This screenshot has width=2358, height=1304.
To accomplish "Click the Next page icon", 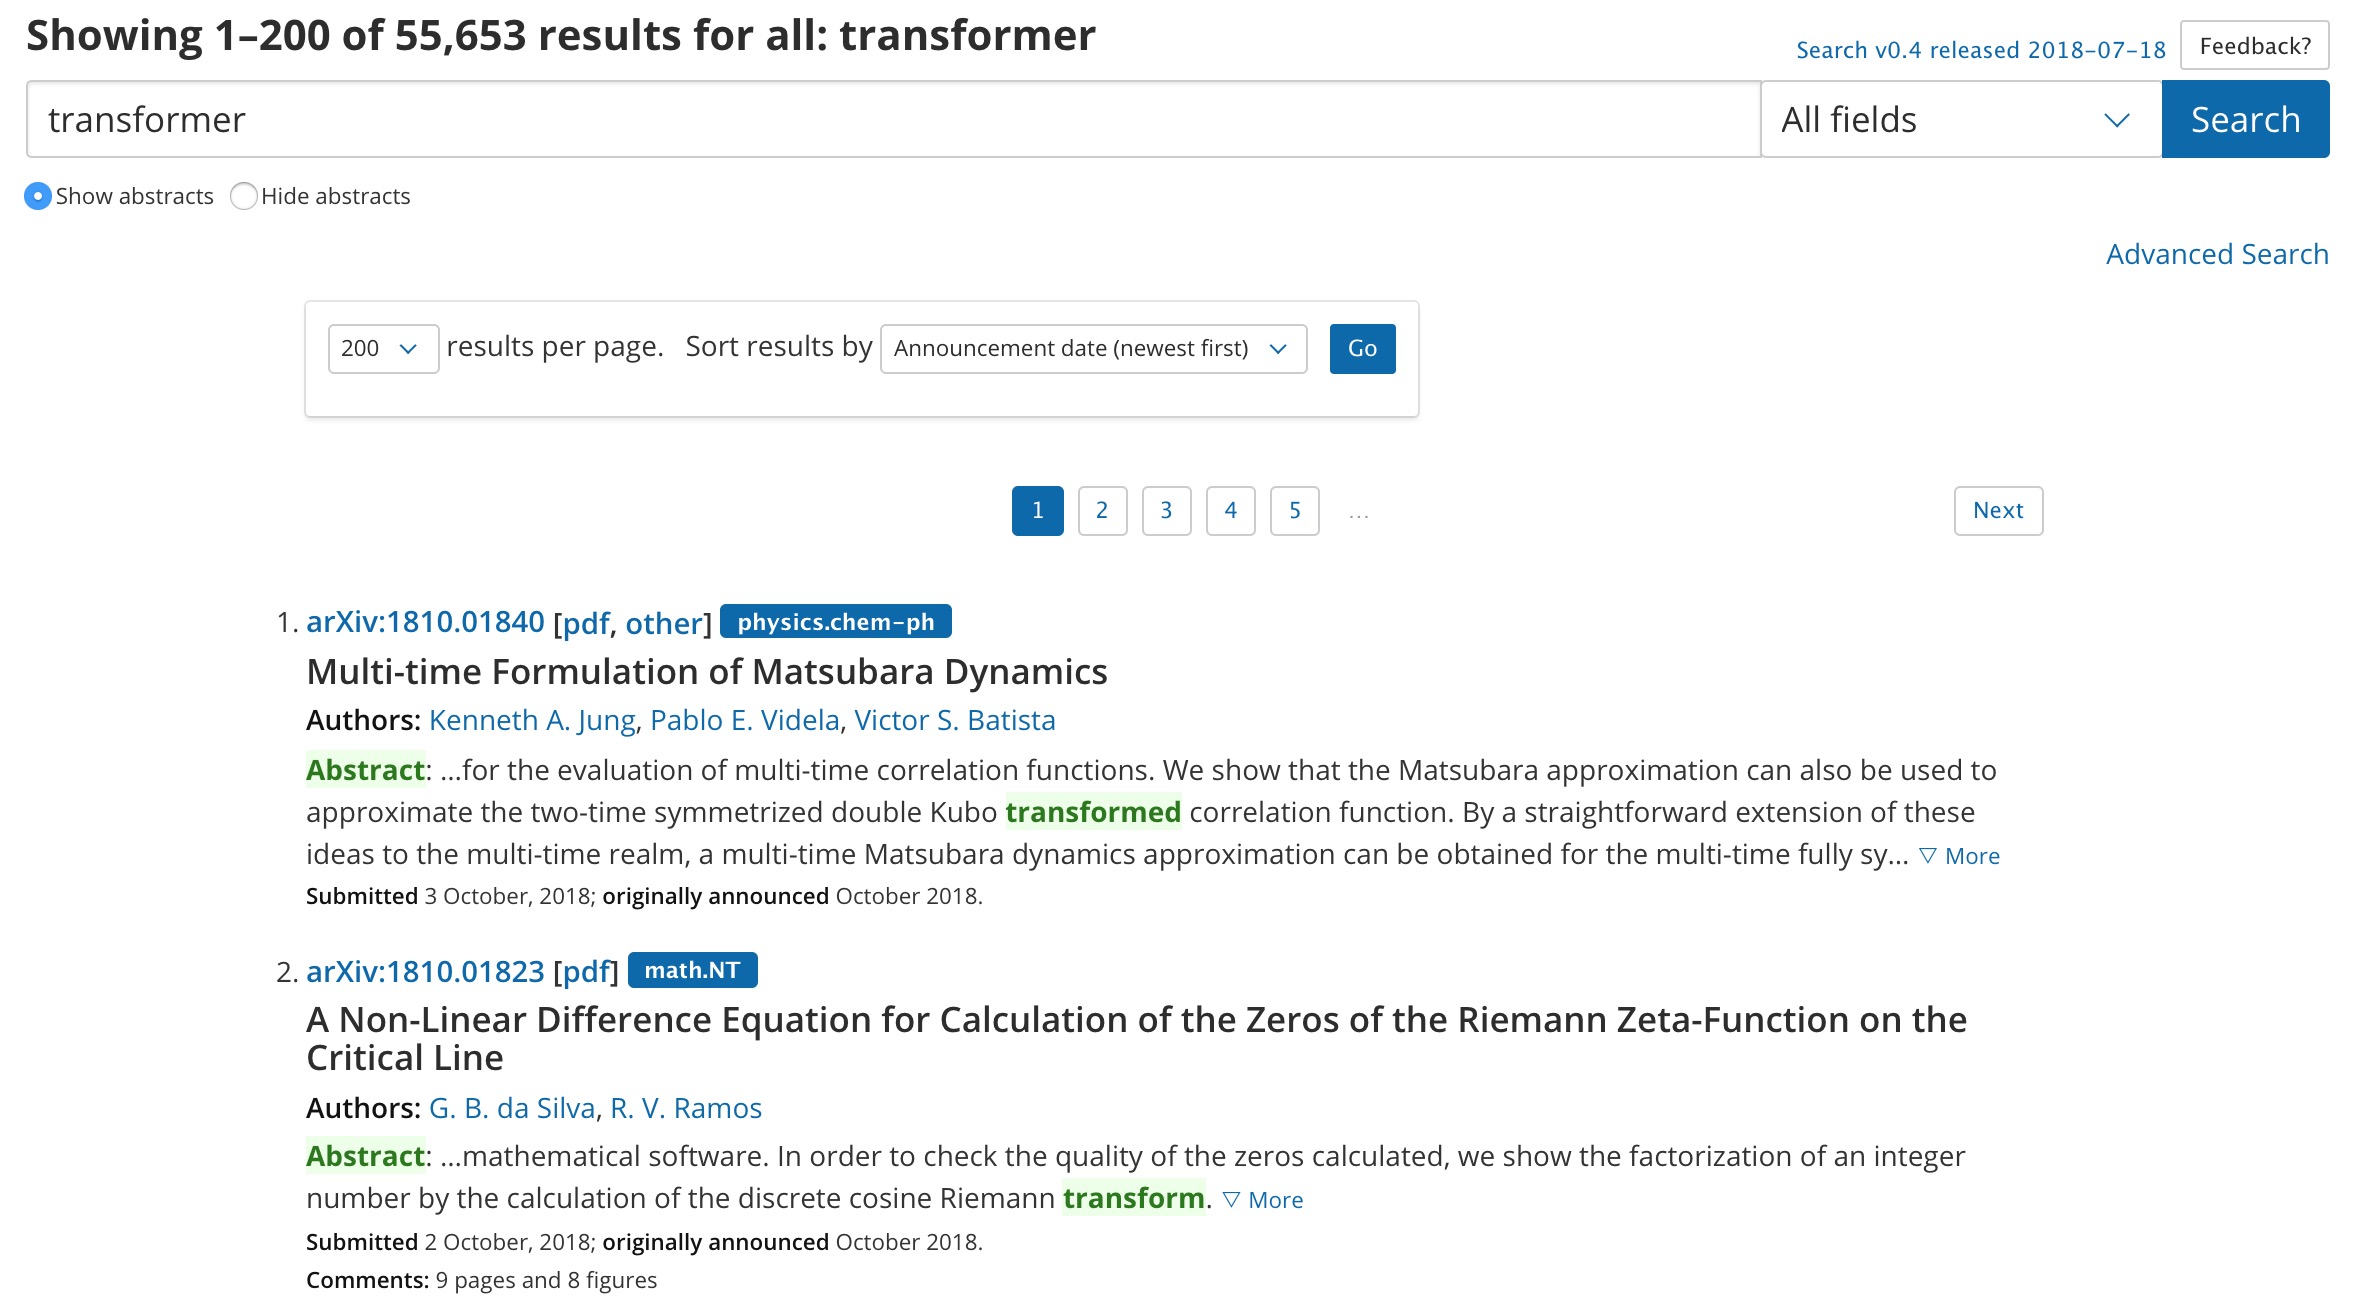I will (x=1997, y=509).
